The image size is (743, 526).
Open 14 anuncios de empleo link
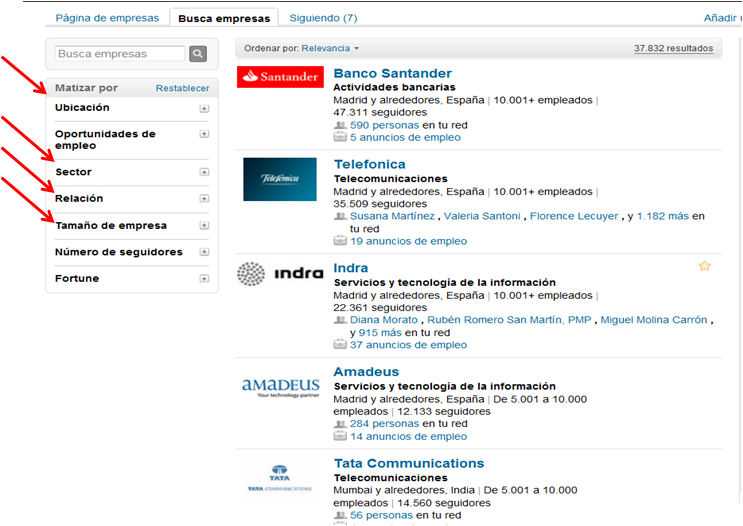pyautogui.click(x=408, y=436)
